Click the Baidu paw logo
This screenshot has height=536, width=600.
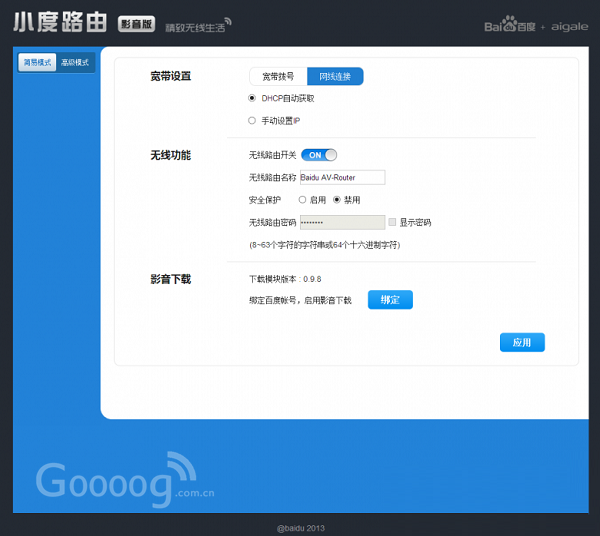pyautogui.click(x=511, y=24)
